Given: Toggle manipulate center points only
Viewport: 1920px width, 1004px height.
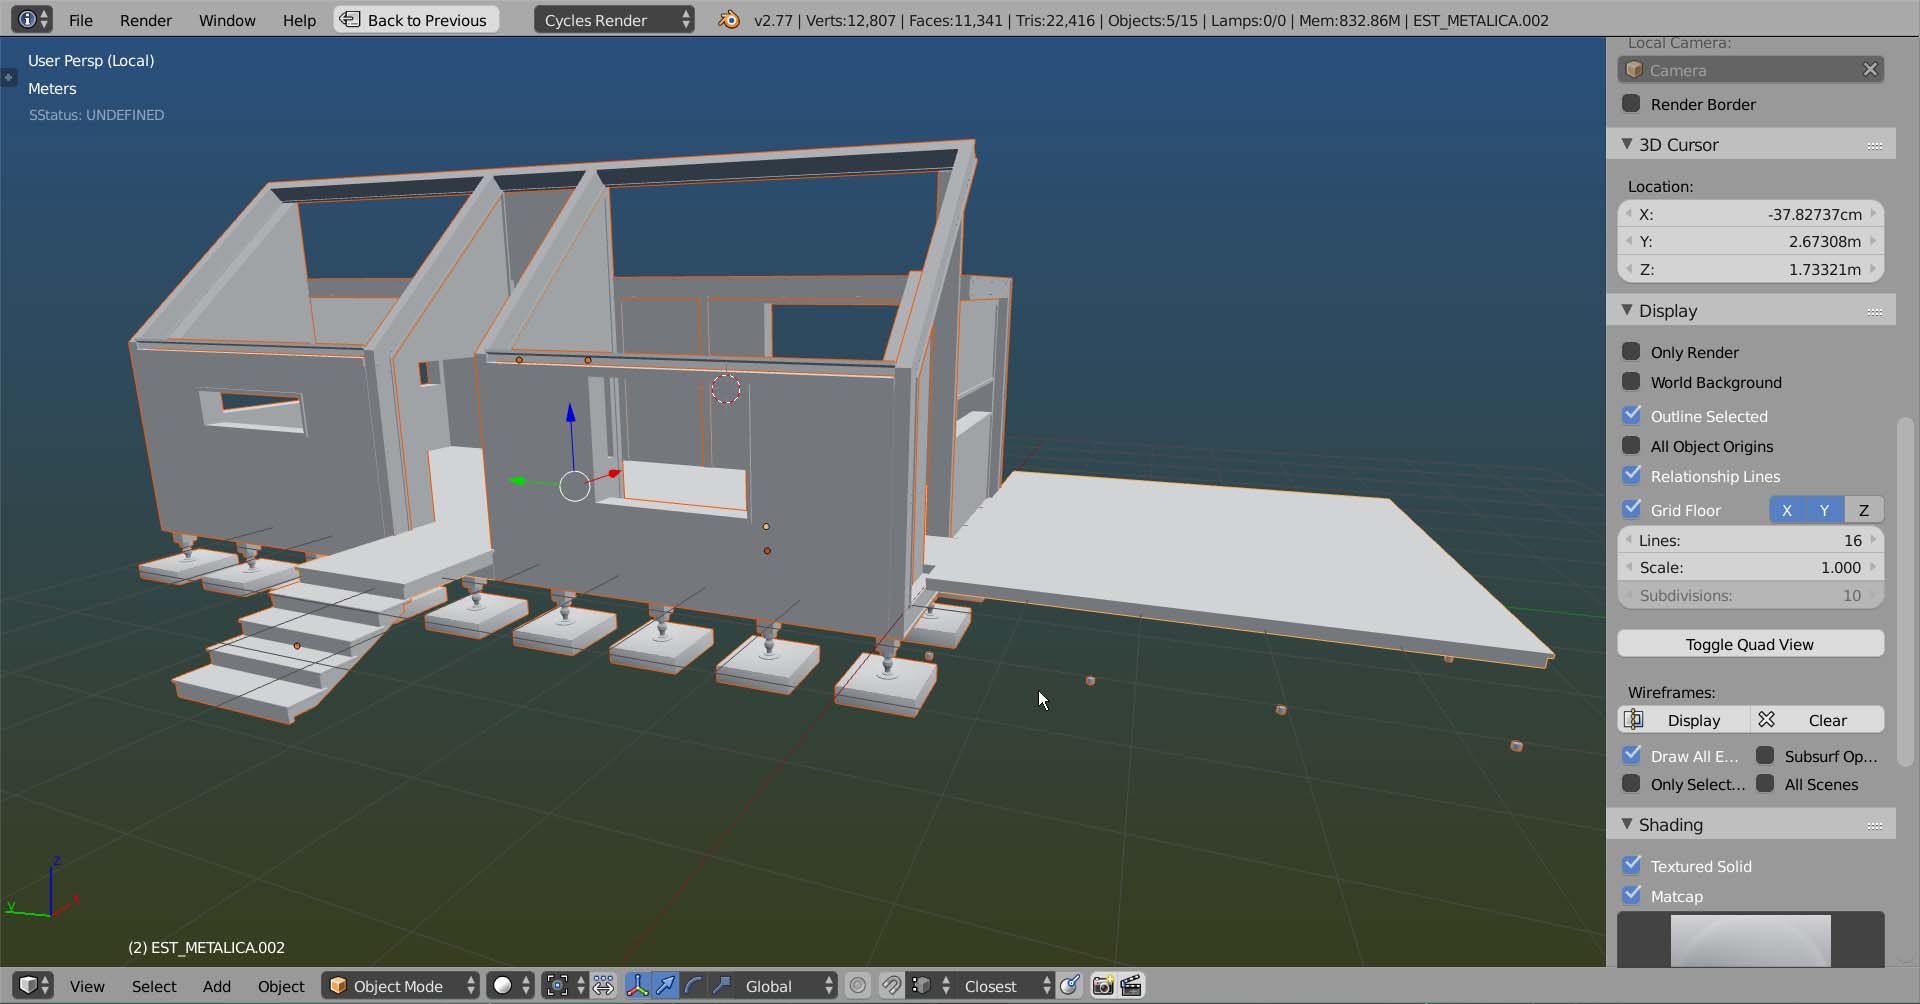Looking at the screenshot, I should [604, 985].
